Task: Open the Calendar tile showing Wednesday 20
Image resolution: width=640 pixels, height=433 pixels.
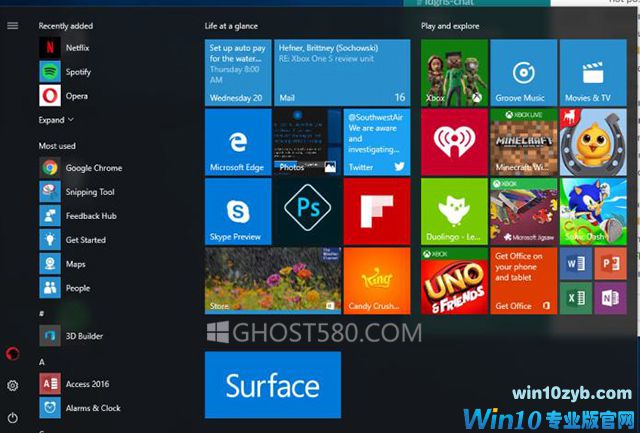Action: tap(238, 73)
